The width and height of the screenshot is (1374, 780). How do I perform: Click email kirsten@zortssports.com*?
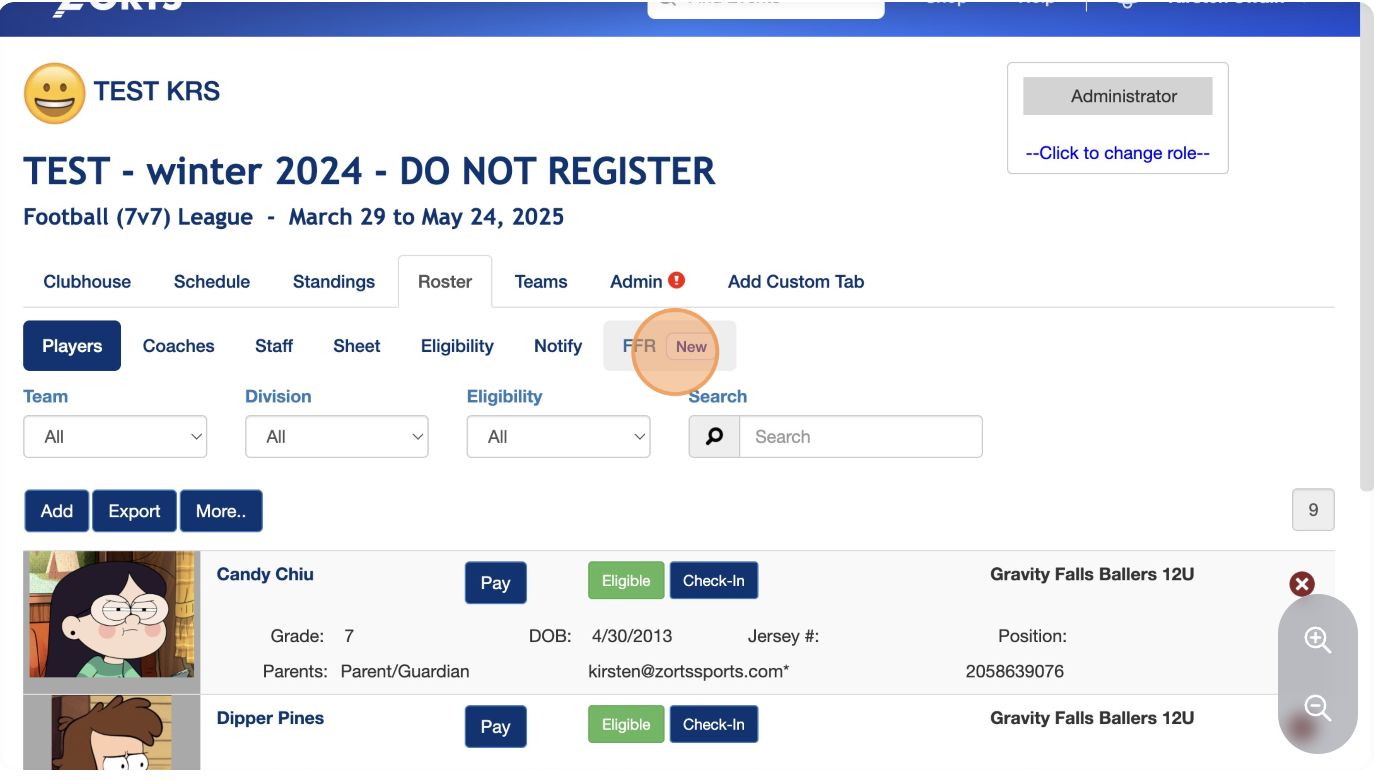coord(689,671)
